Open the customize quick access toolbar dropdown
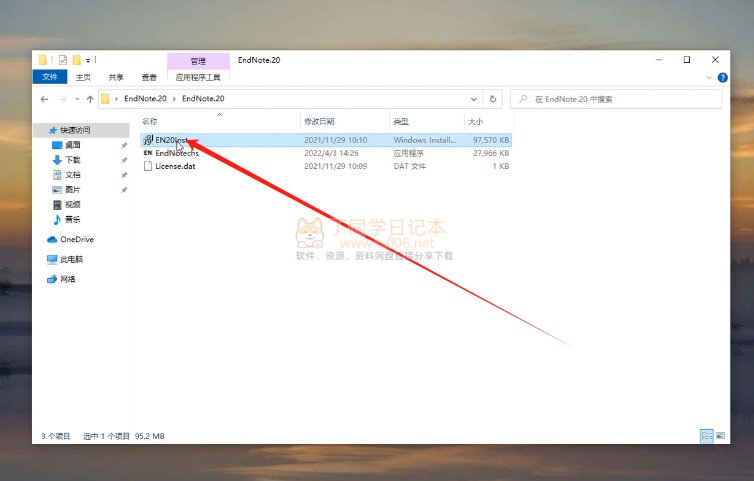 click(89, 60)
